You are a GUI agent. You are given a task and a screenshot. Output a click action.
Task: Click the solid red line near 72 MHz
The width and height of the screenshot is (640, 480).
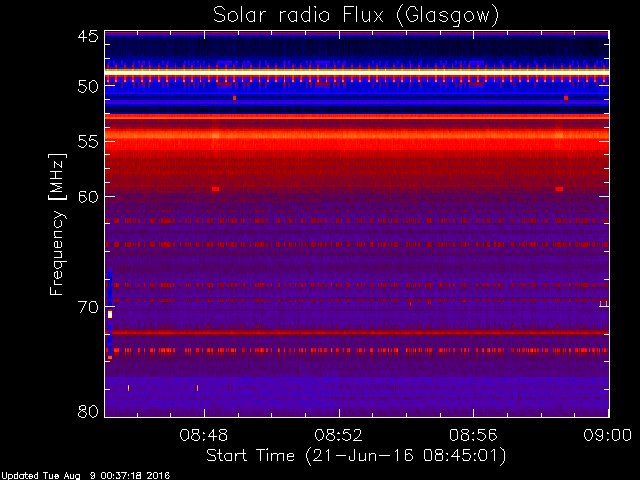357,333
